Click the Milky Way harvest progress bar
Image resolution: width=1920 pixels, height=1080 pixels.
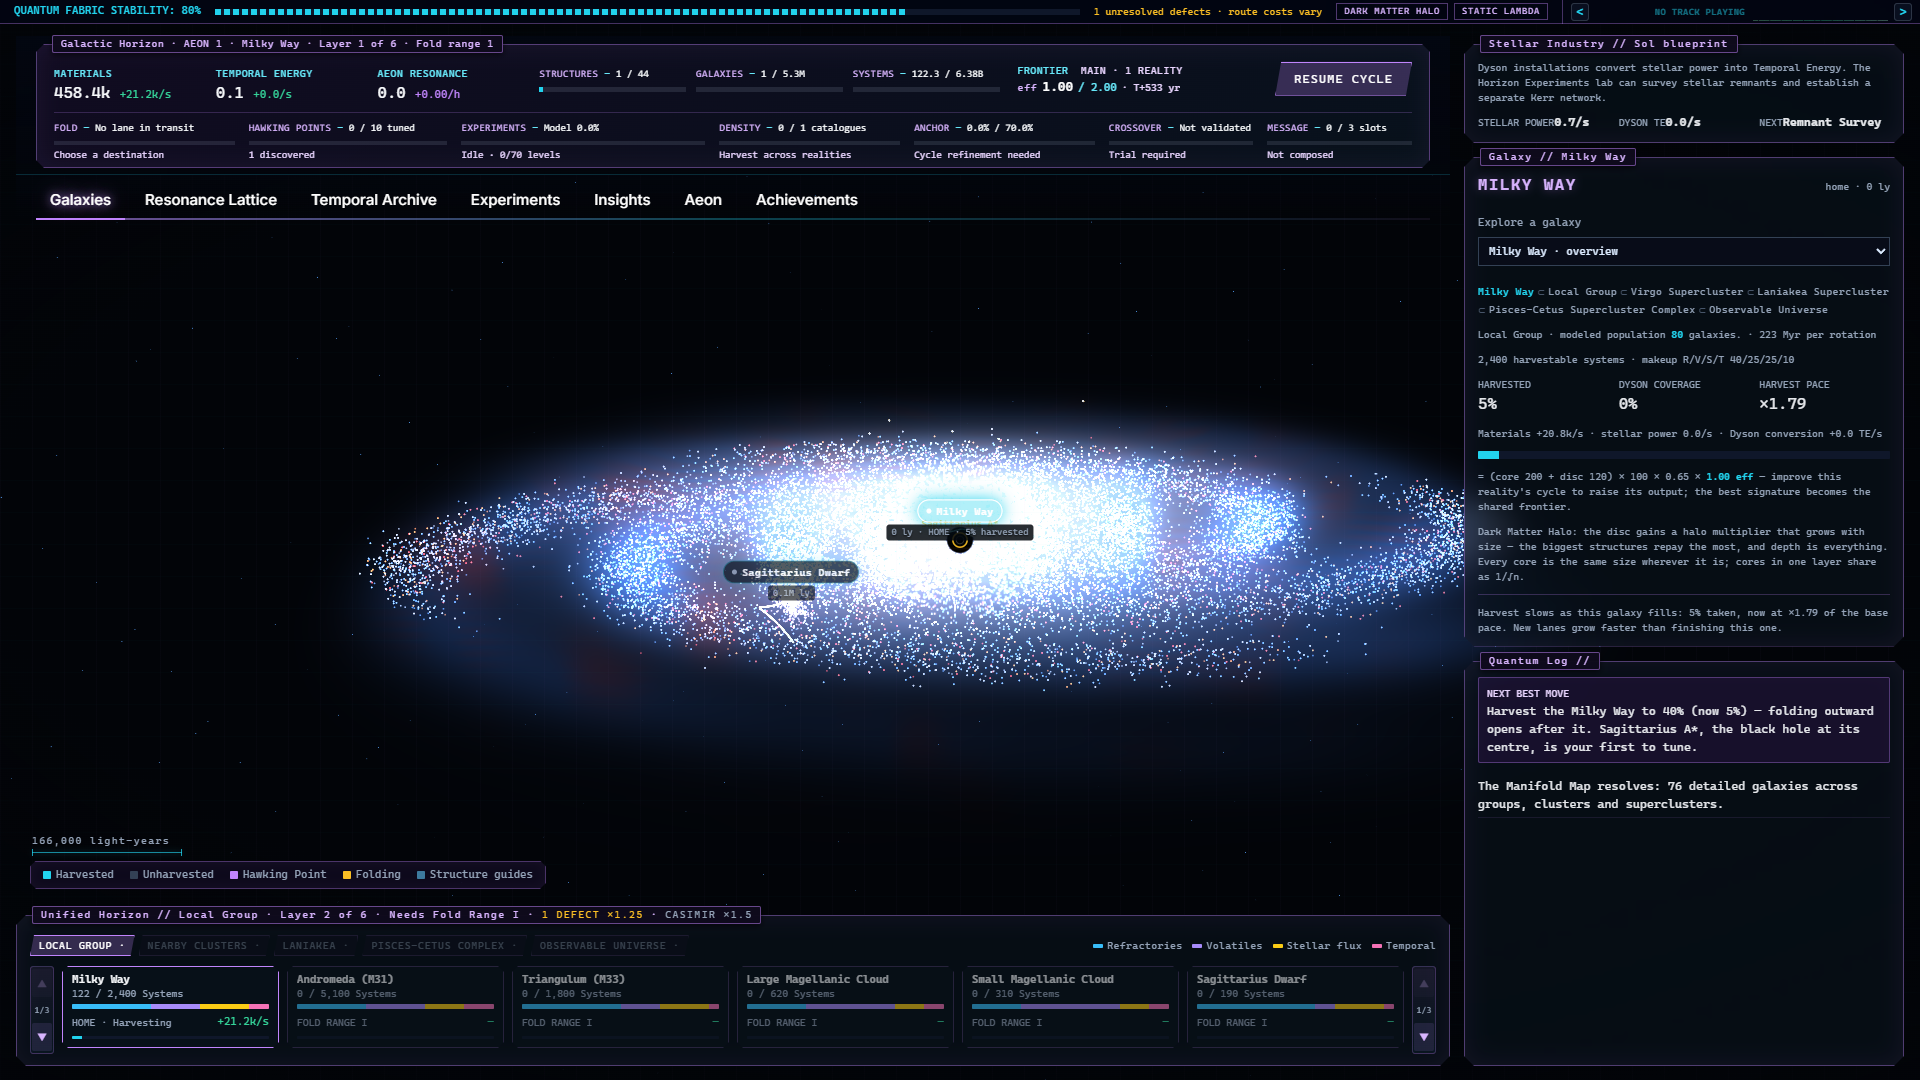tap(1683, 455)
